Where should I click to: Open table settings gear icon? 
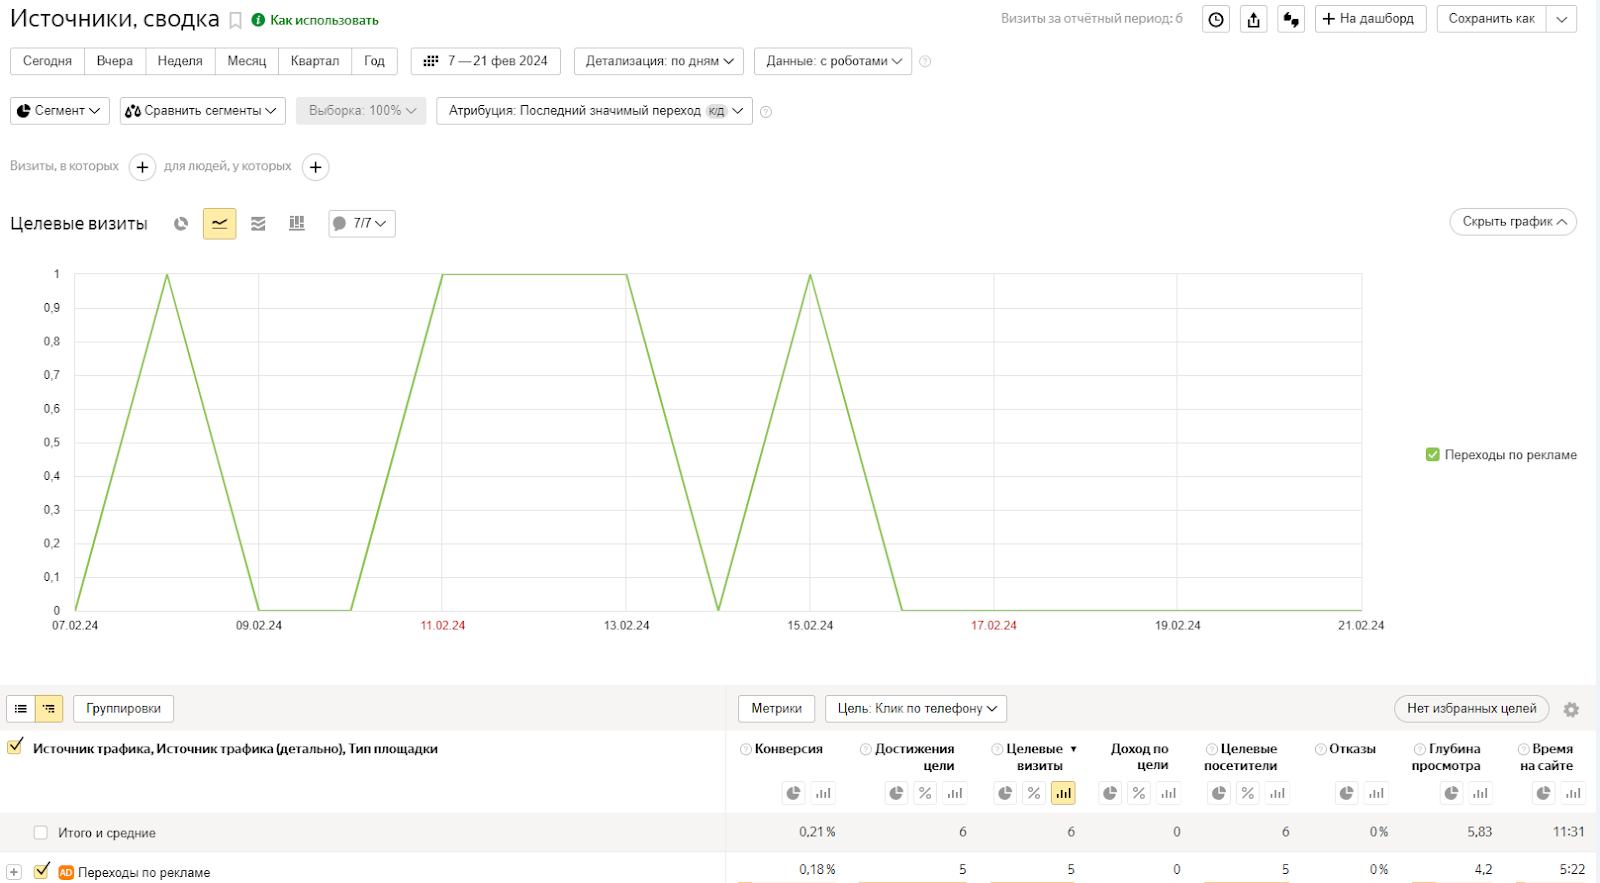1571,709
